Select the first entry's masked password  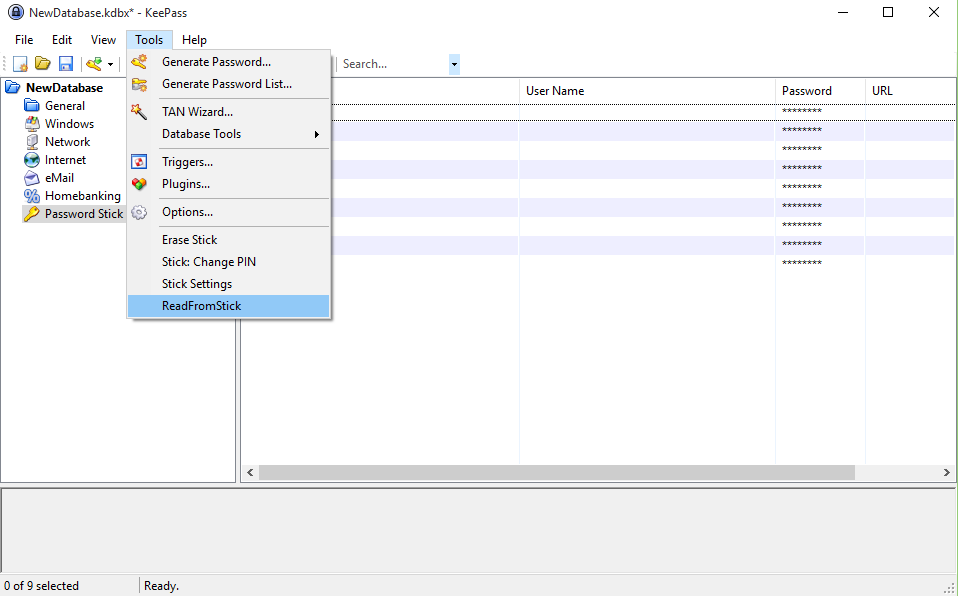click(802, 112)
